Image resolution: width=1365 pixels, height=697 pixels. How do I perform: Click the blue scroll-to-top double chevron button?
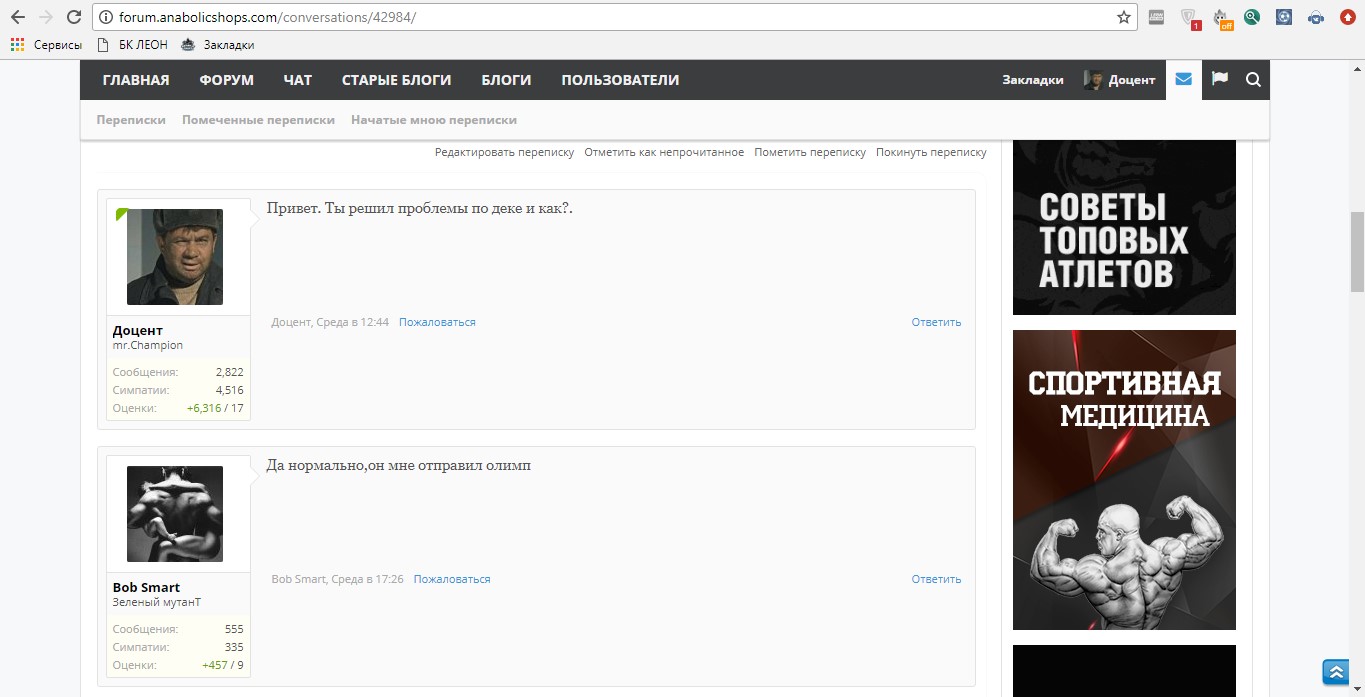click(1335, 671)
